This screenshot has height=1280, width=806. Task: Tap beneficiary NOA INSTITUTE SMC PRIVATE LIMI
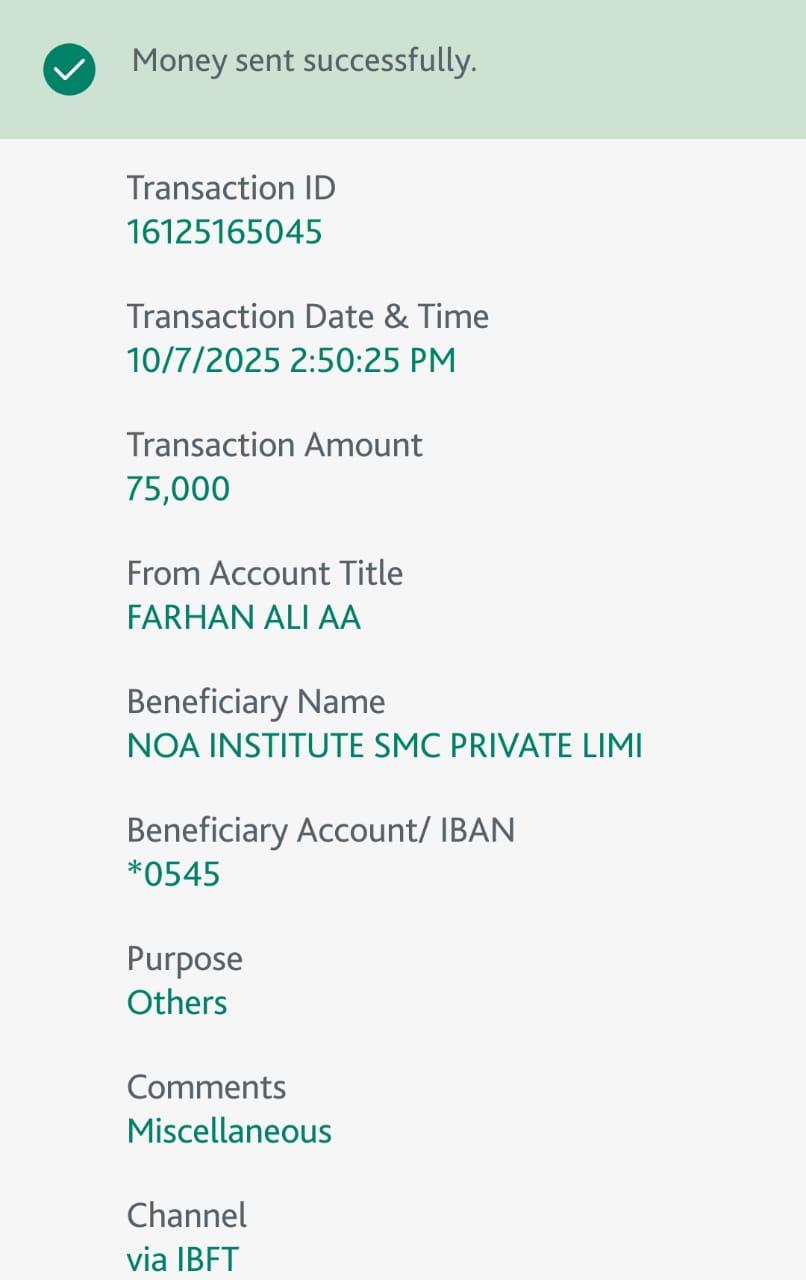tap(384, 746)
